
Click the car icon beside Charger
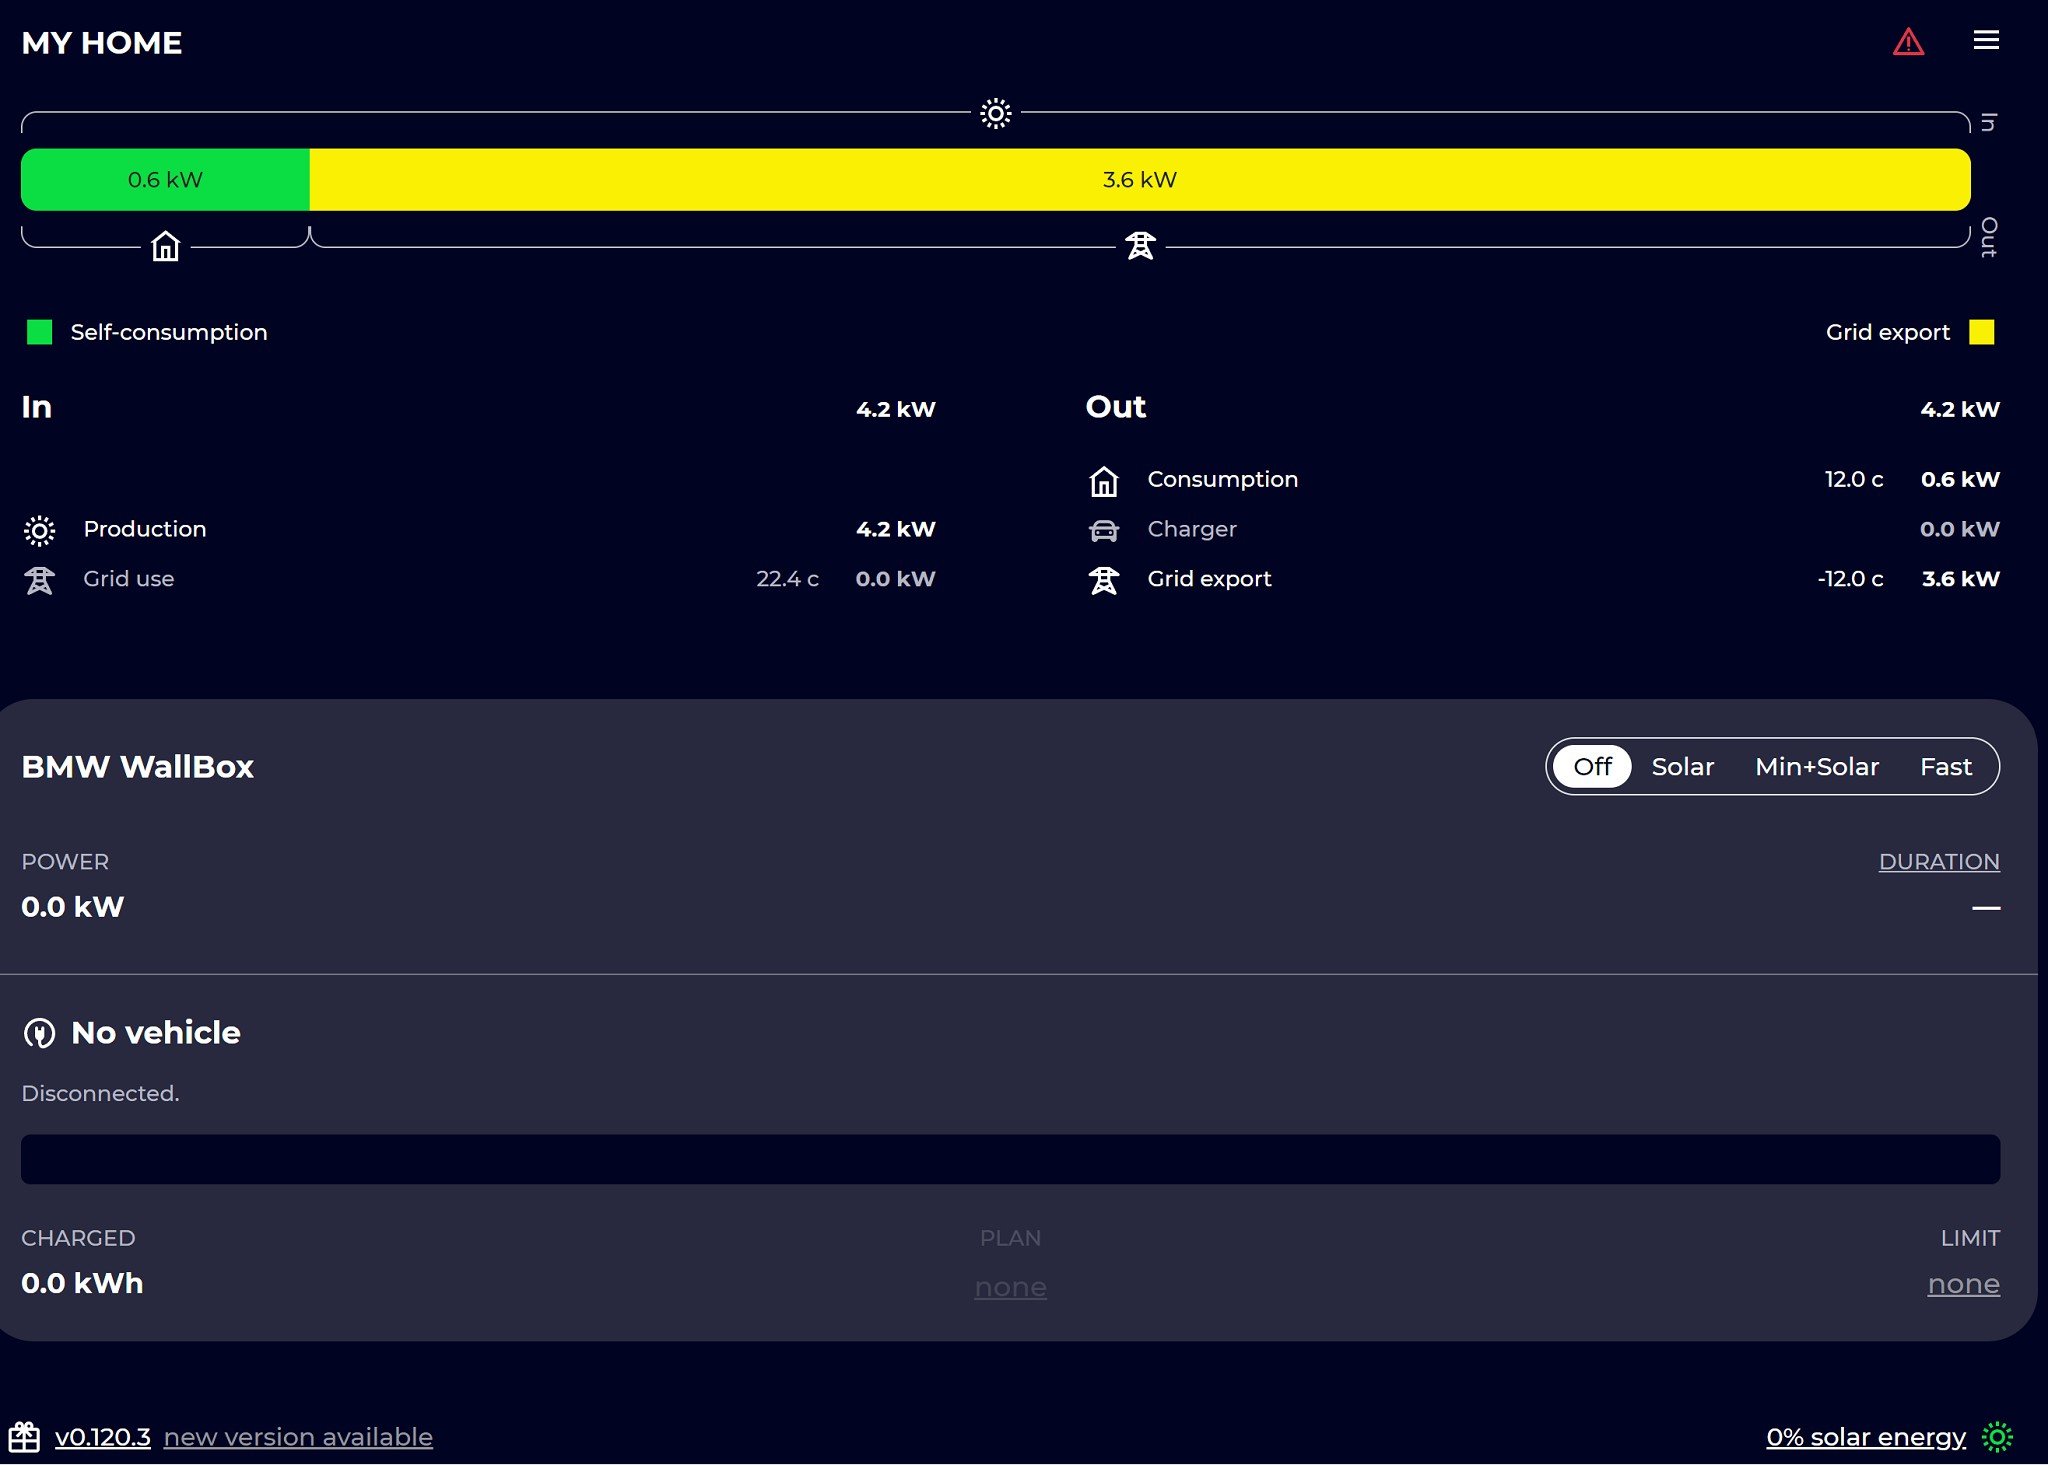pos(1103,530)
